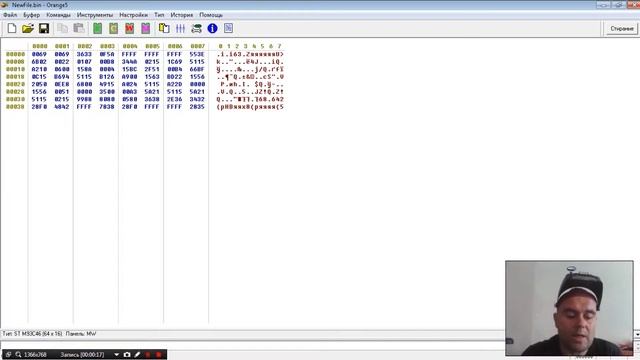Image resolution: width=640 pixels, height=360 pixels.
Task: Click the green chip read icon
Action: click(98, 28)
